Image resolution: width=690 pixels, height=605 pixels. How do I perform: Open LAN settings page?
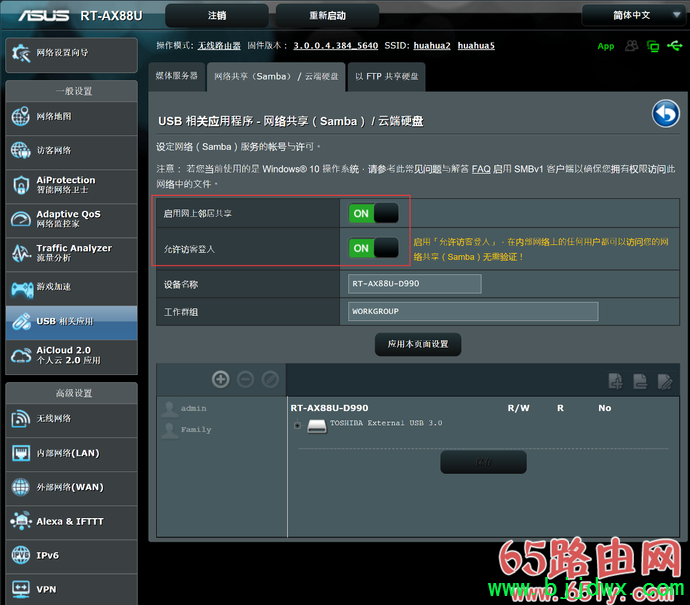(x=71, y=453)
